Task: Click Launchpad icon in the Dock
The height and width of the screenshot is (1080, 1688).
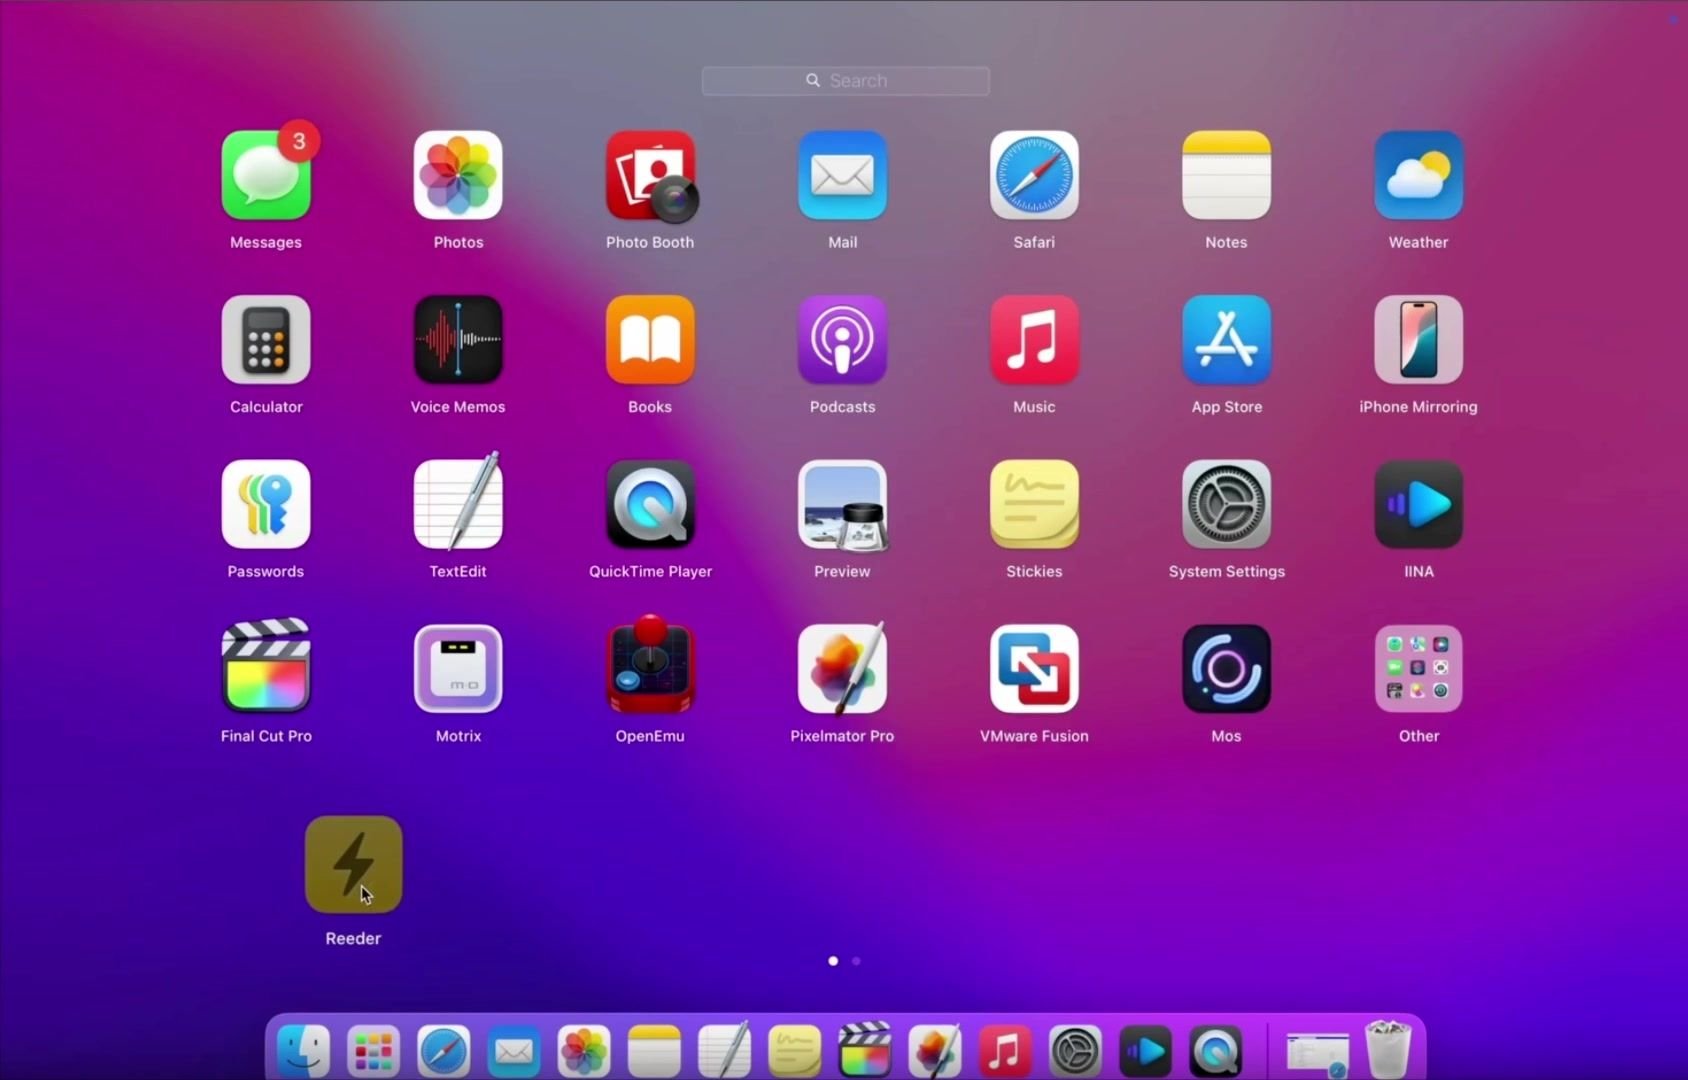Action: (373, 1051)
